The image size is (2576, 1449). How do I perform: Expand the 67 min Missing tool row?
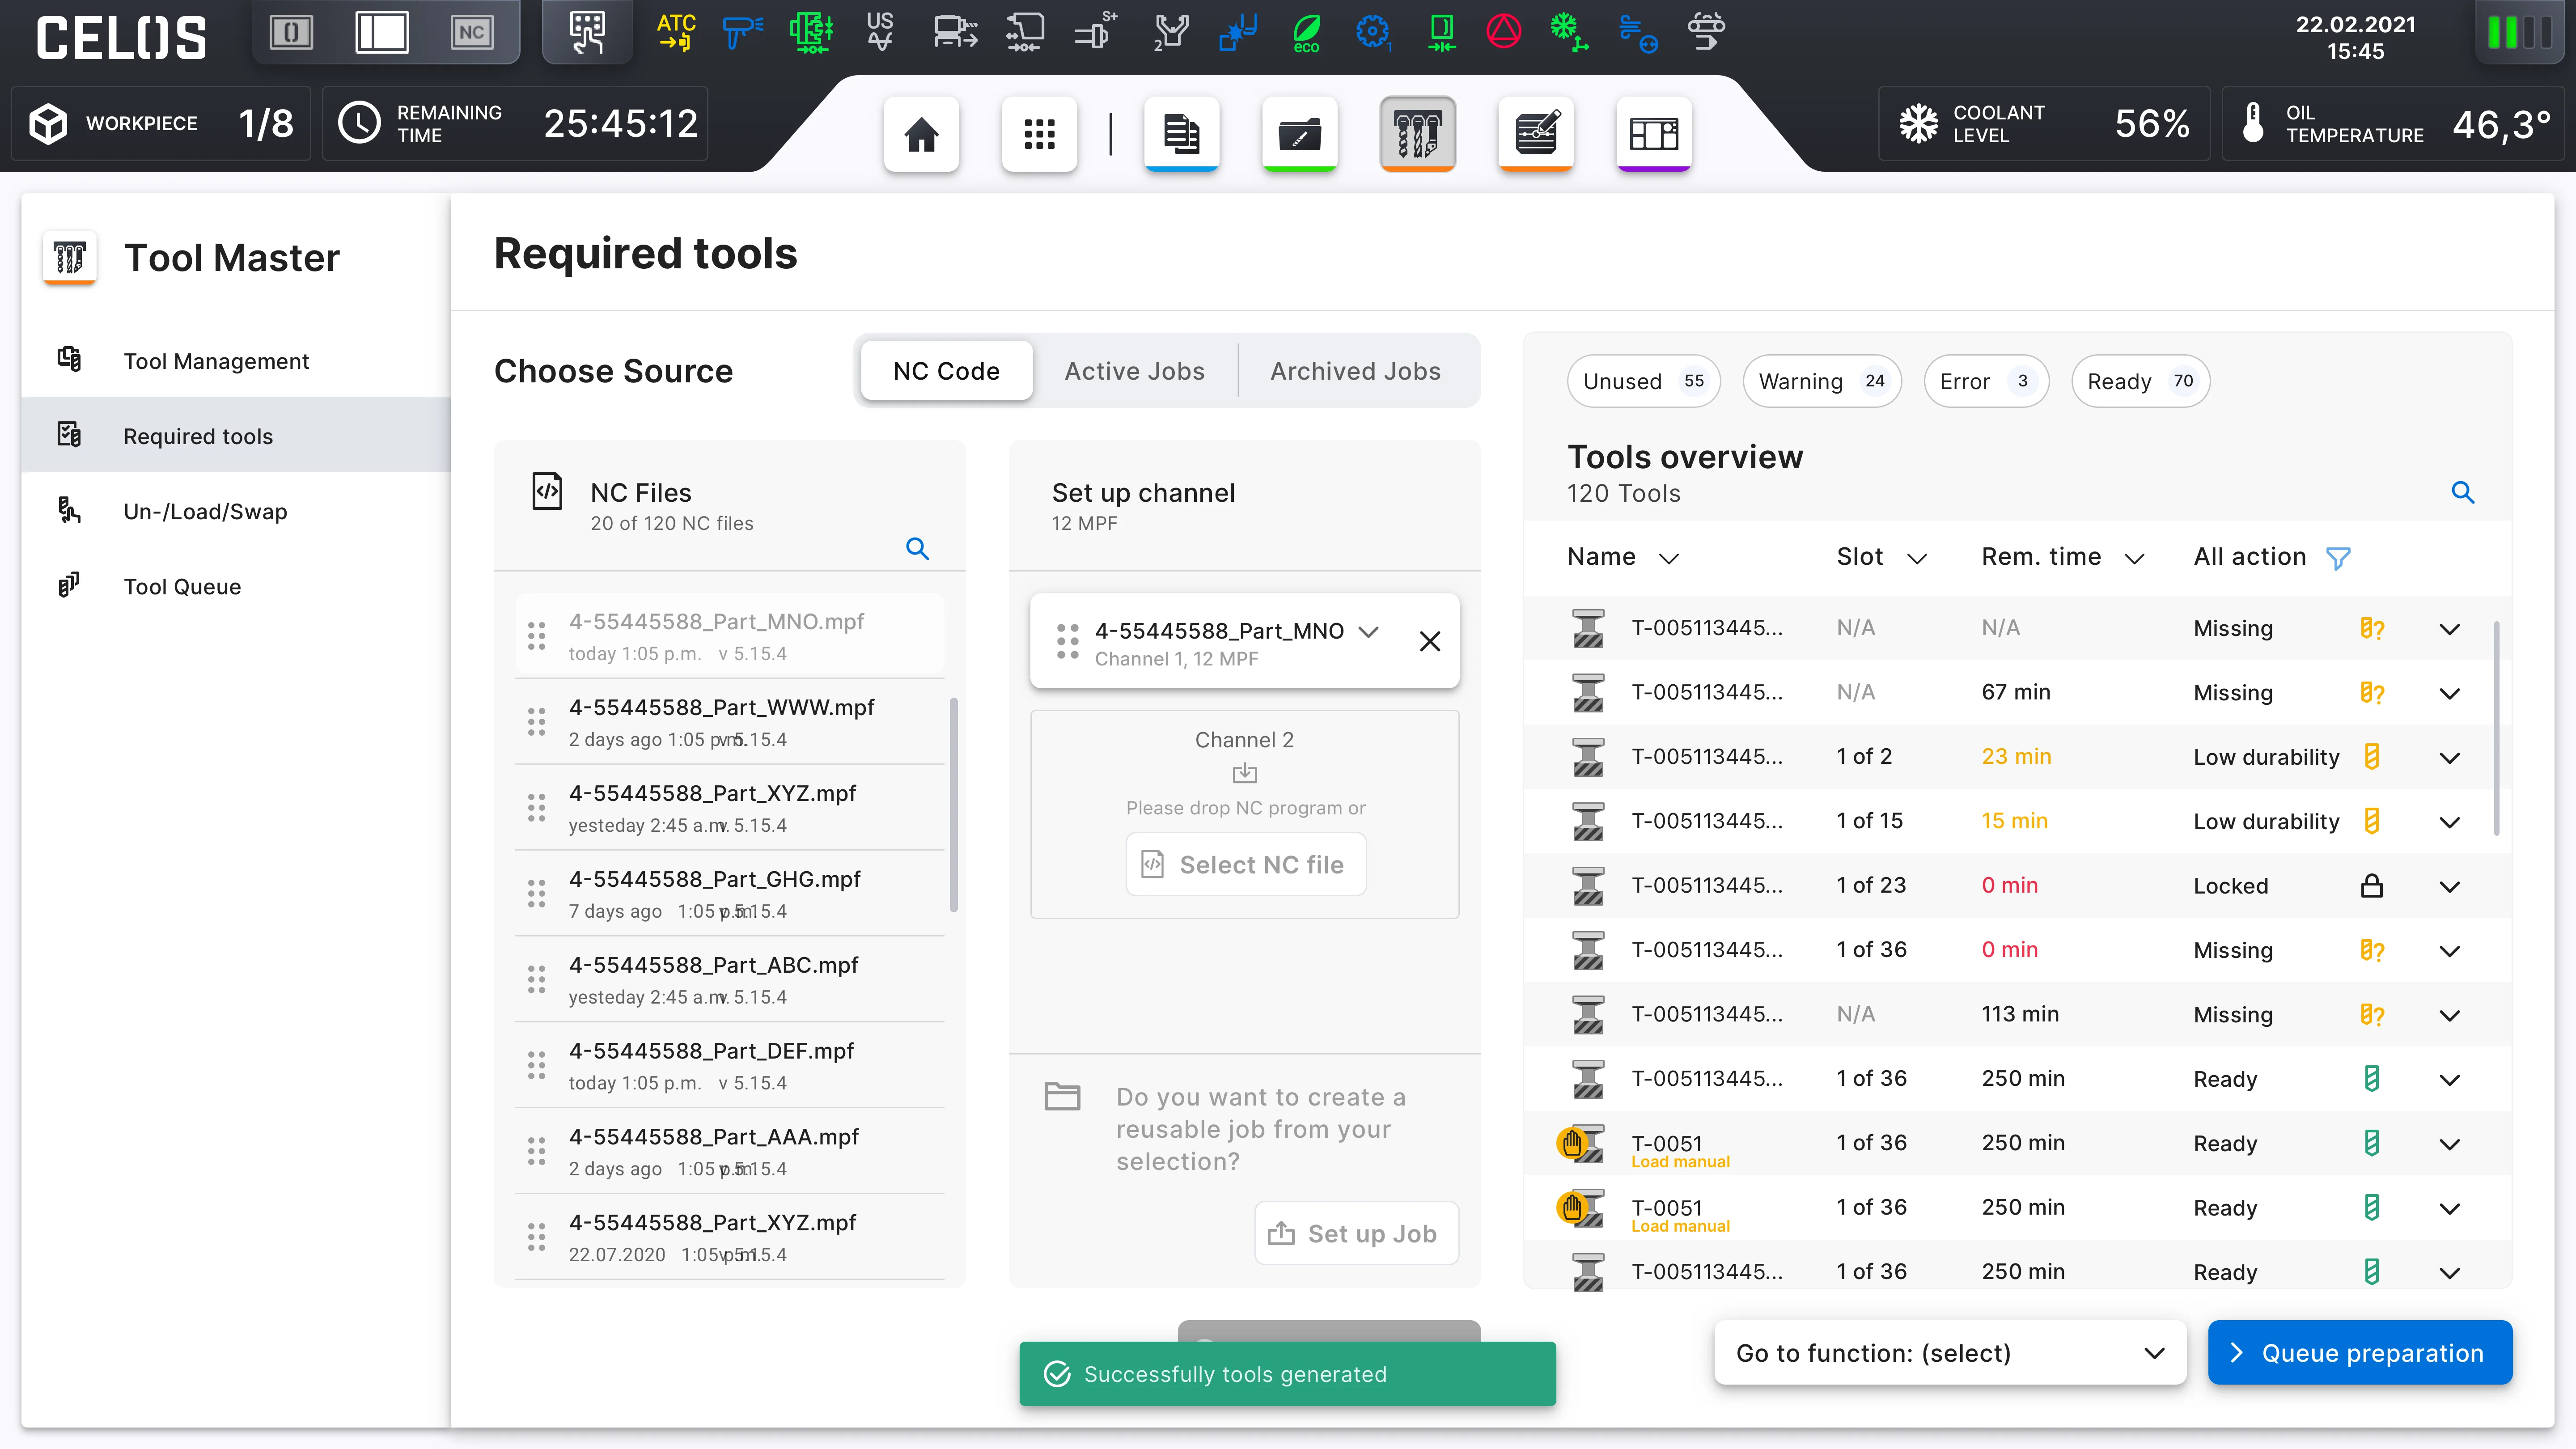pos(2449,693)
